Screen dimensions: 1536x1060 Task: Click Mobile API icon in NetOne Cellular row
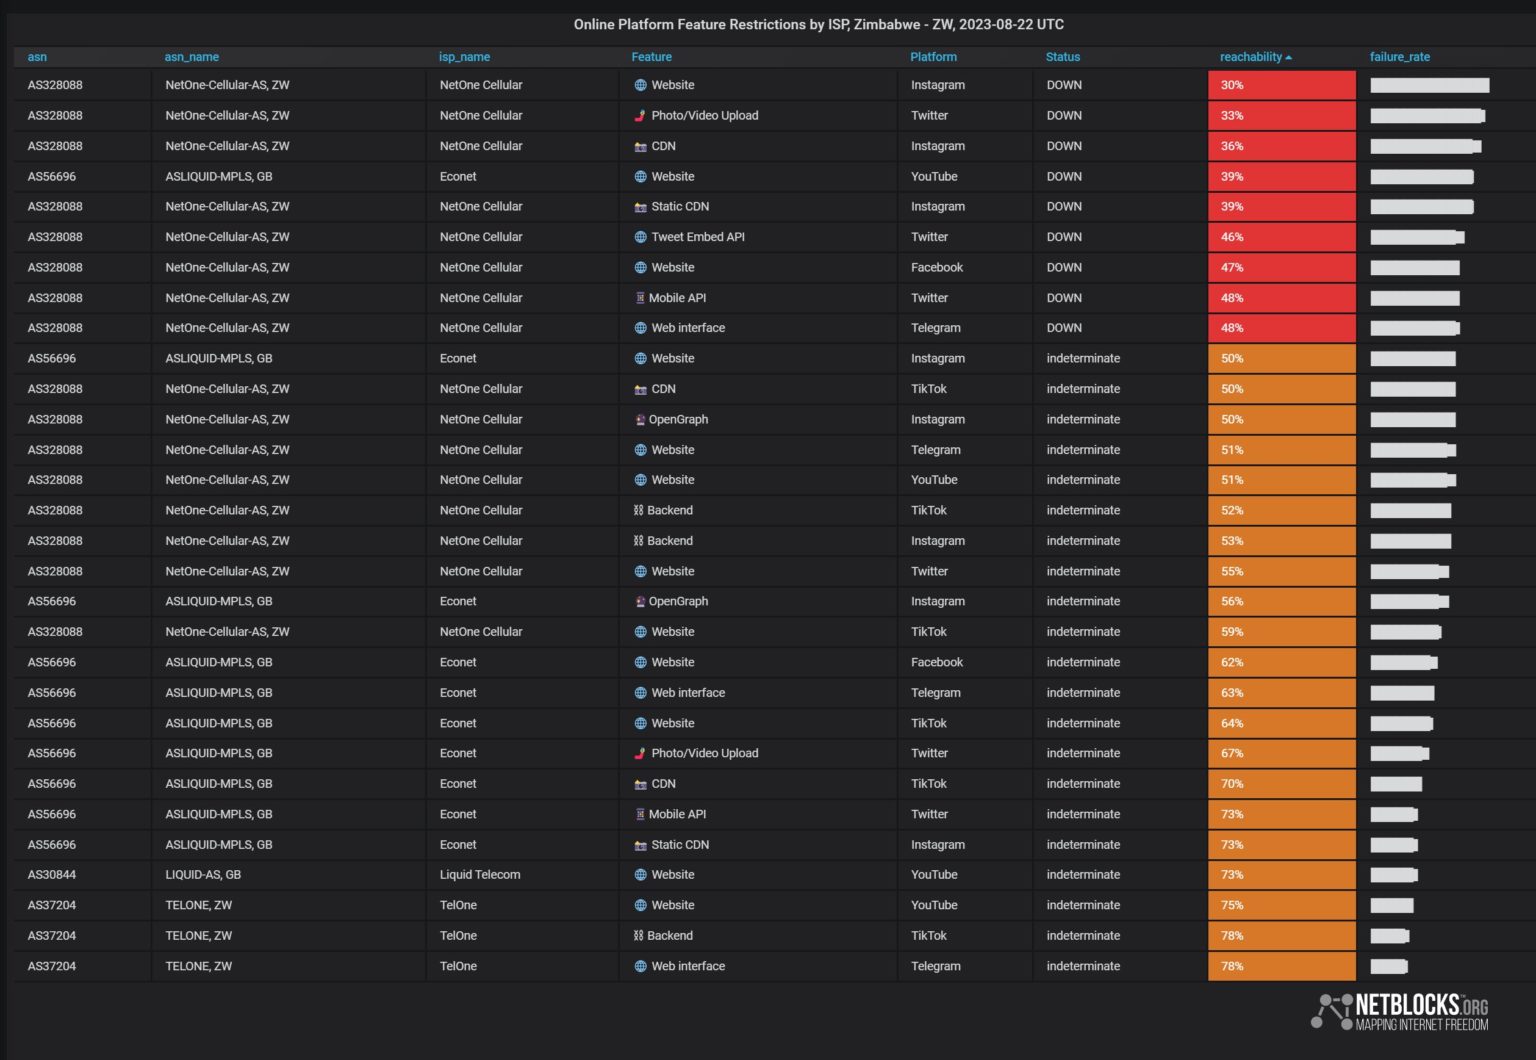pos(640,298)
